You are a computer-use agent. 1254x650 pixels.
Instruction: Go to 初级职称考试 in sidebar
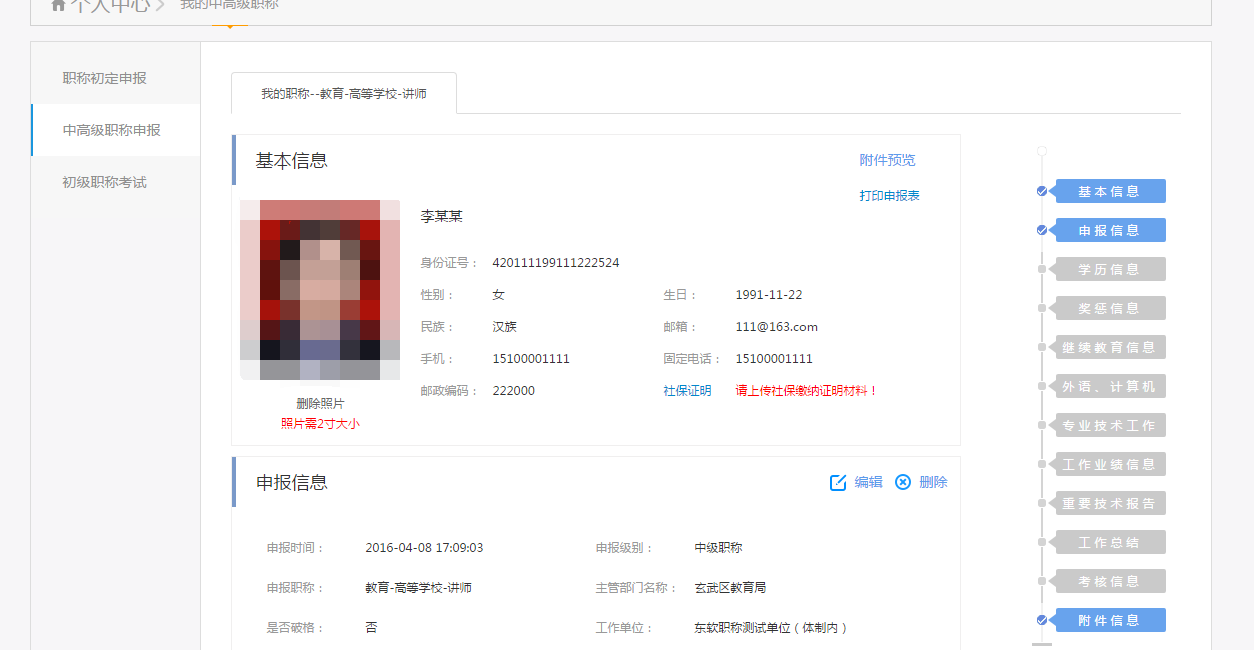[x=104, y=182]
